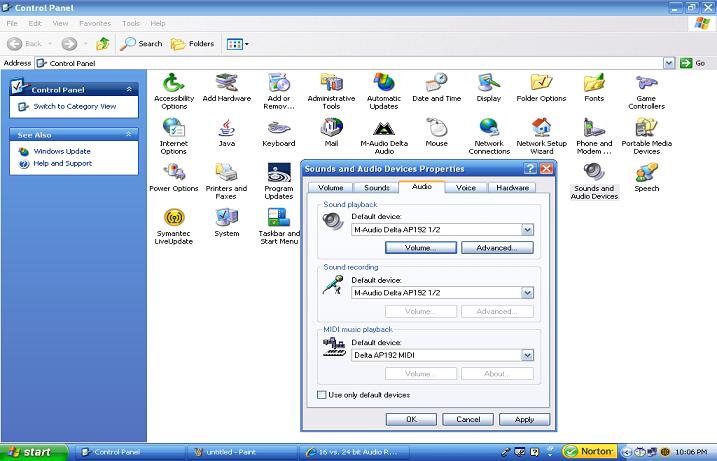Open the Favorites menu
Viewport: 717px width, 461px height.
95,23
